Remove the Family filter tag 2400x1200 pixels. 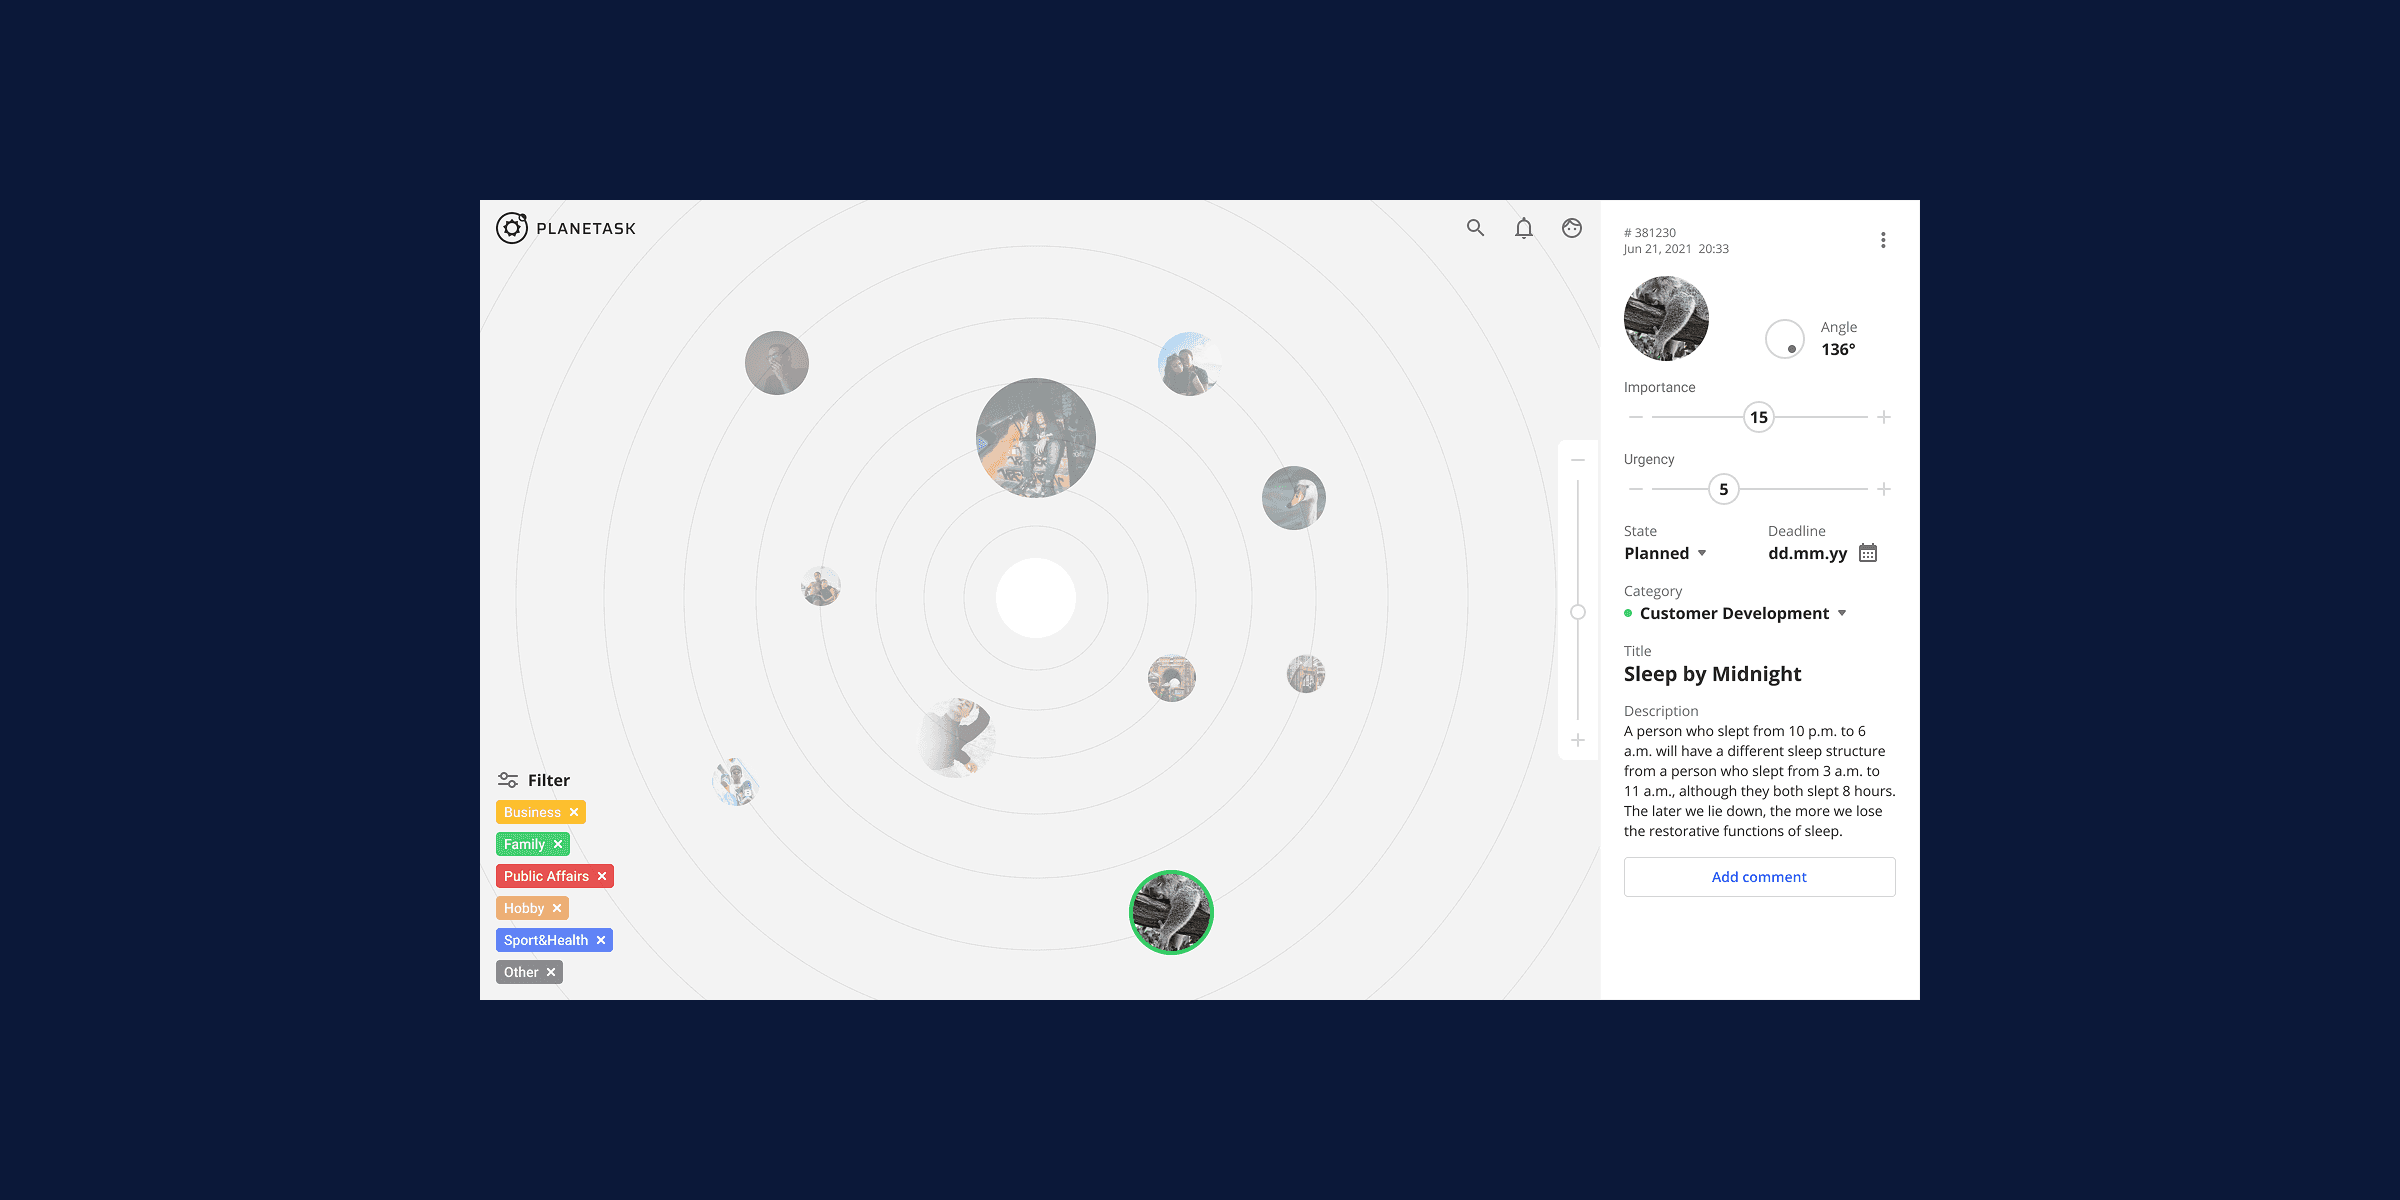pos(558,844)
